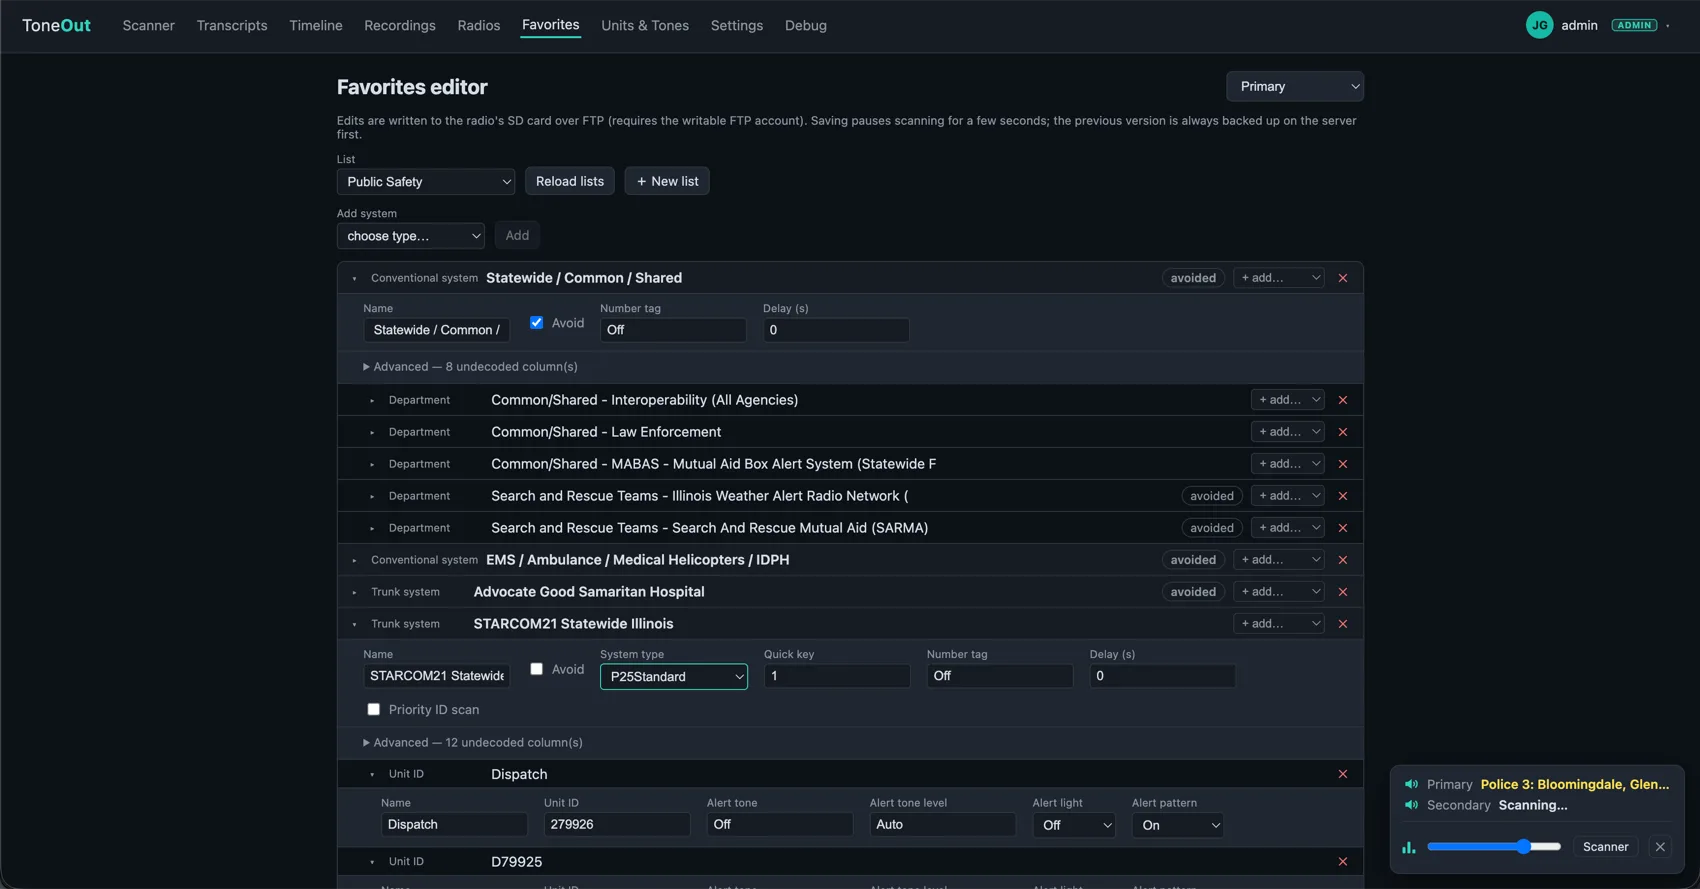The image size is (1700, 889).
Task: Open the Debug tab
Action: [x=806, y=25]
